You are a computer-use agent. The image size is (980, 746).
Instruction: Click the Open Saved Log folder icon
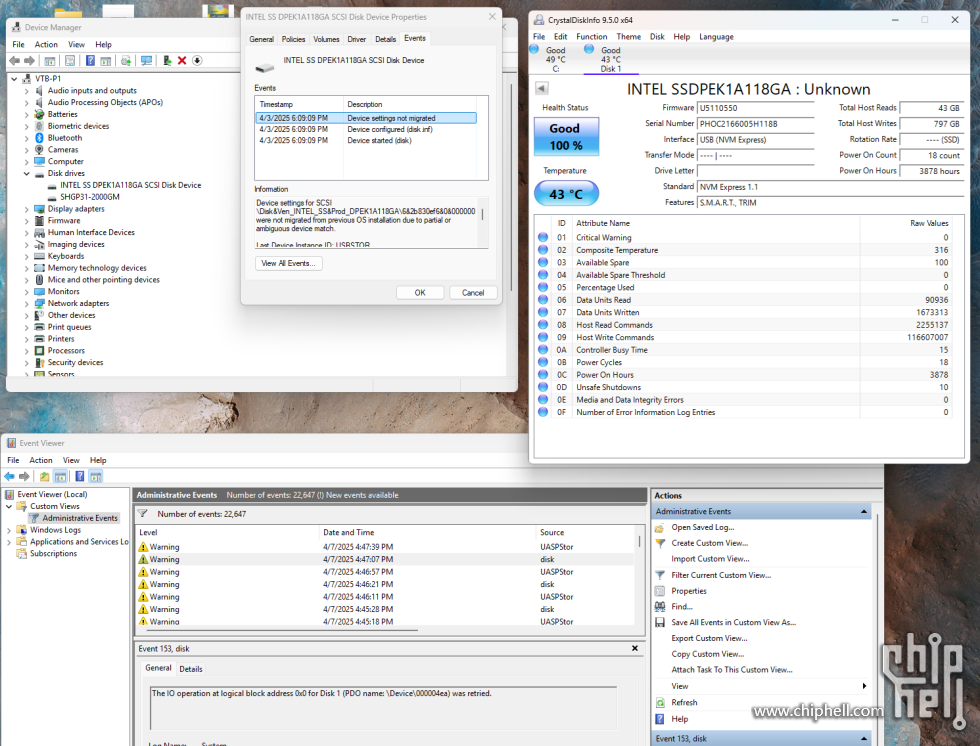coord(660,528)
